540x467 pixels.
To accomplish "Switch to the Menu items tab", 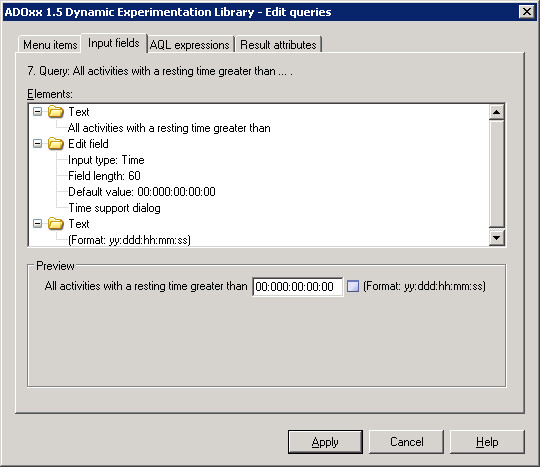I will pyautogui.click(x=50, y=45).
